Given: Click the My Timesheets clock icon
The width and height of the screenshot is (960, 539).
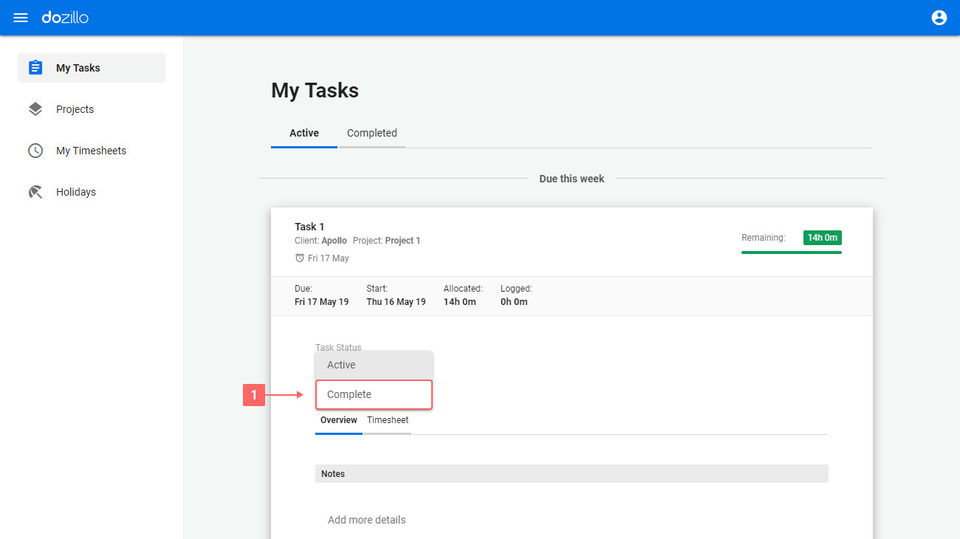Looking at the screenshot, I should pyautogui.click(x=36, y=151).
